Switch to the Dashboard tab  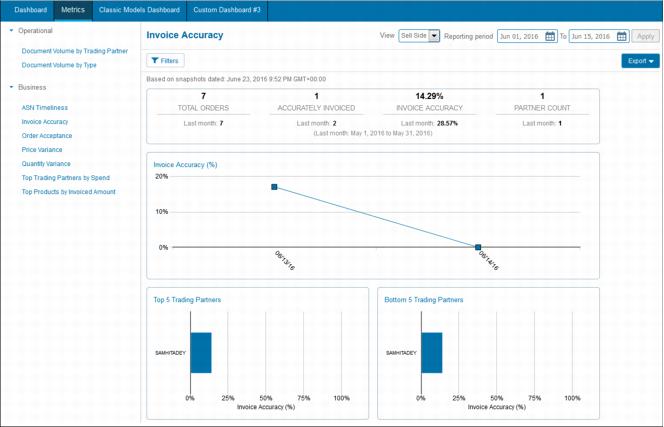[30, 10]
